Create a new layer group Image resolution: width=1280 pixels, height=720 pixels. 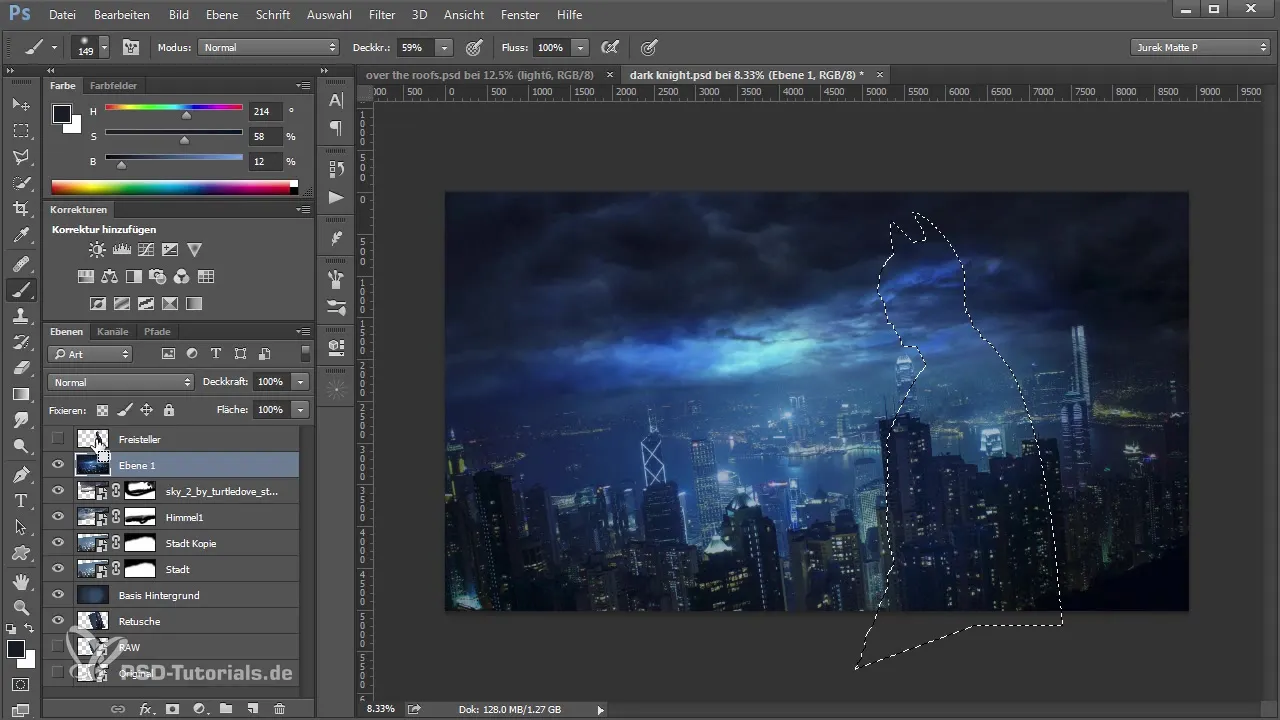coord(226,709)
